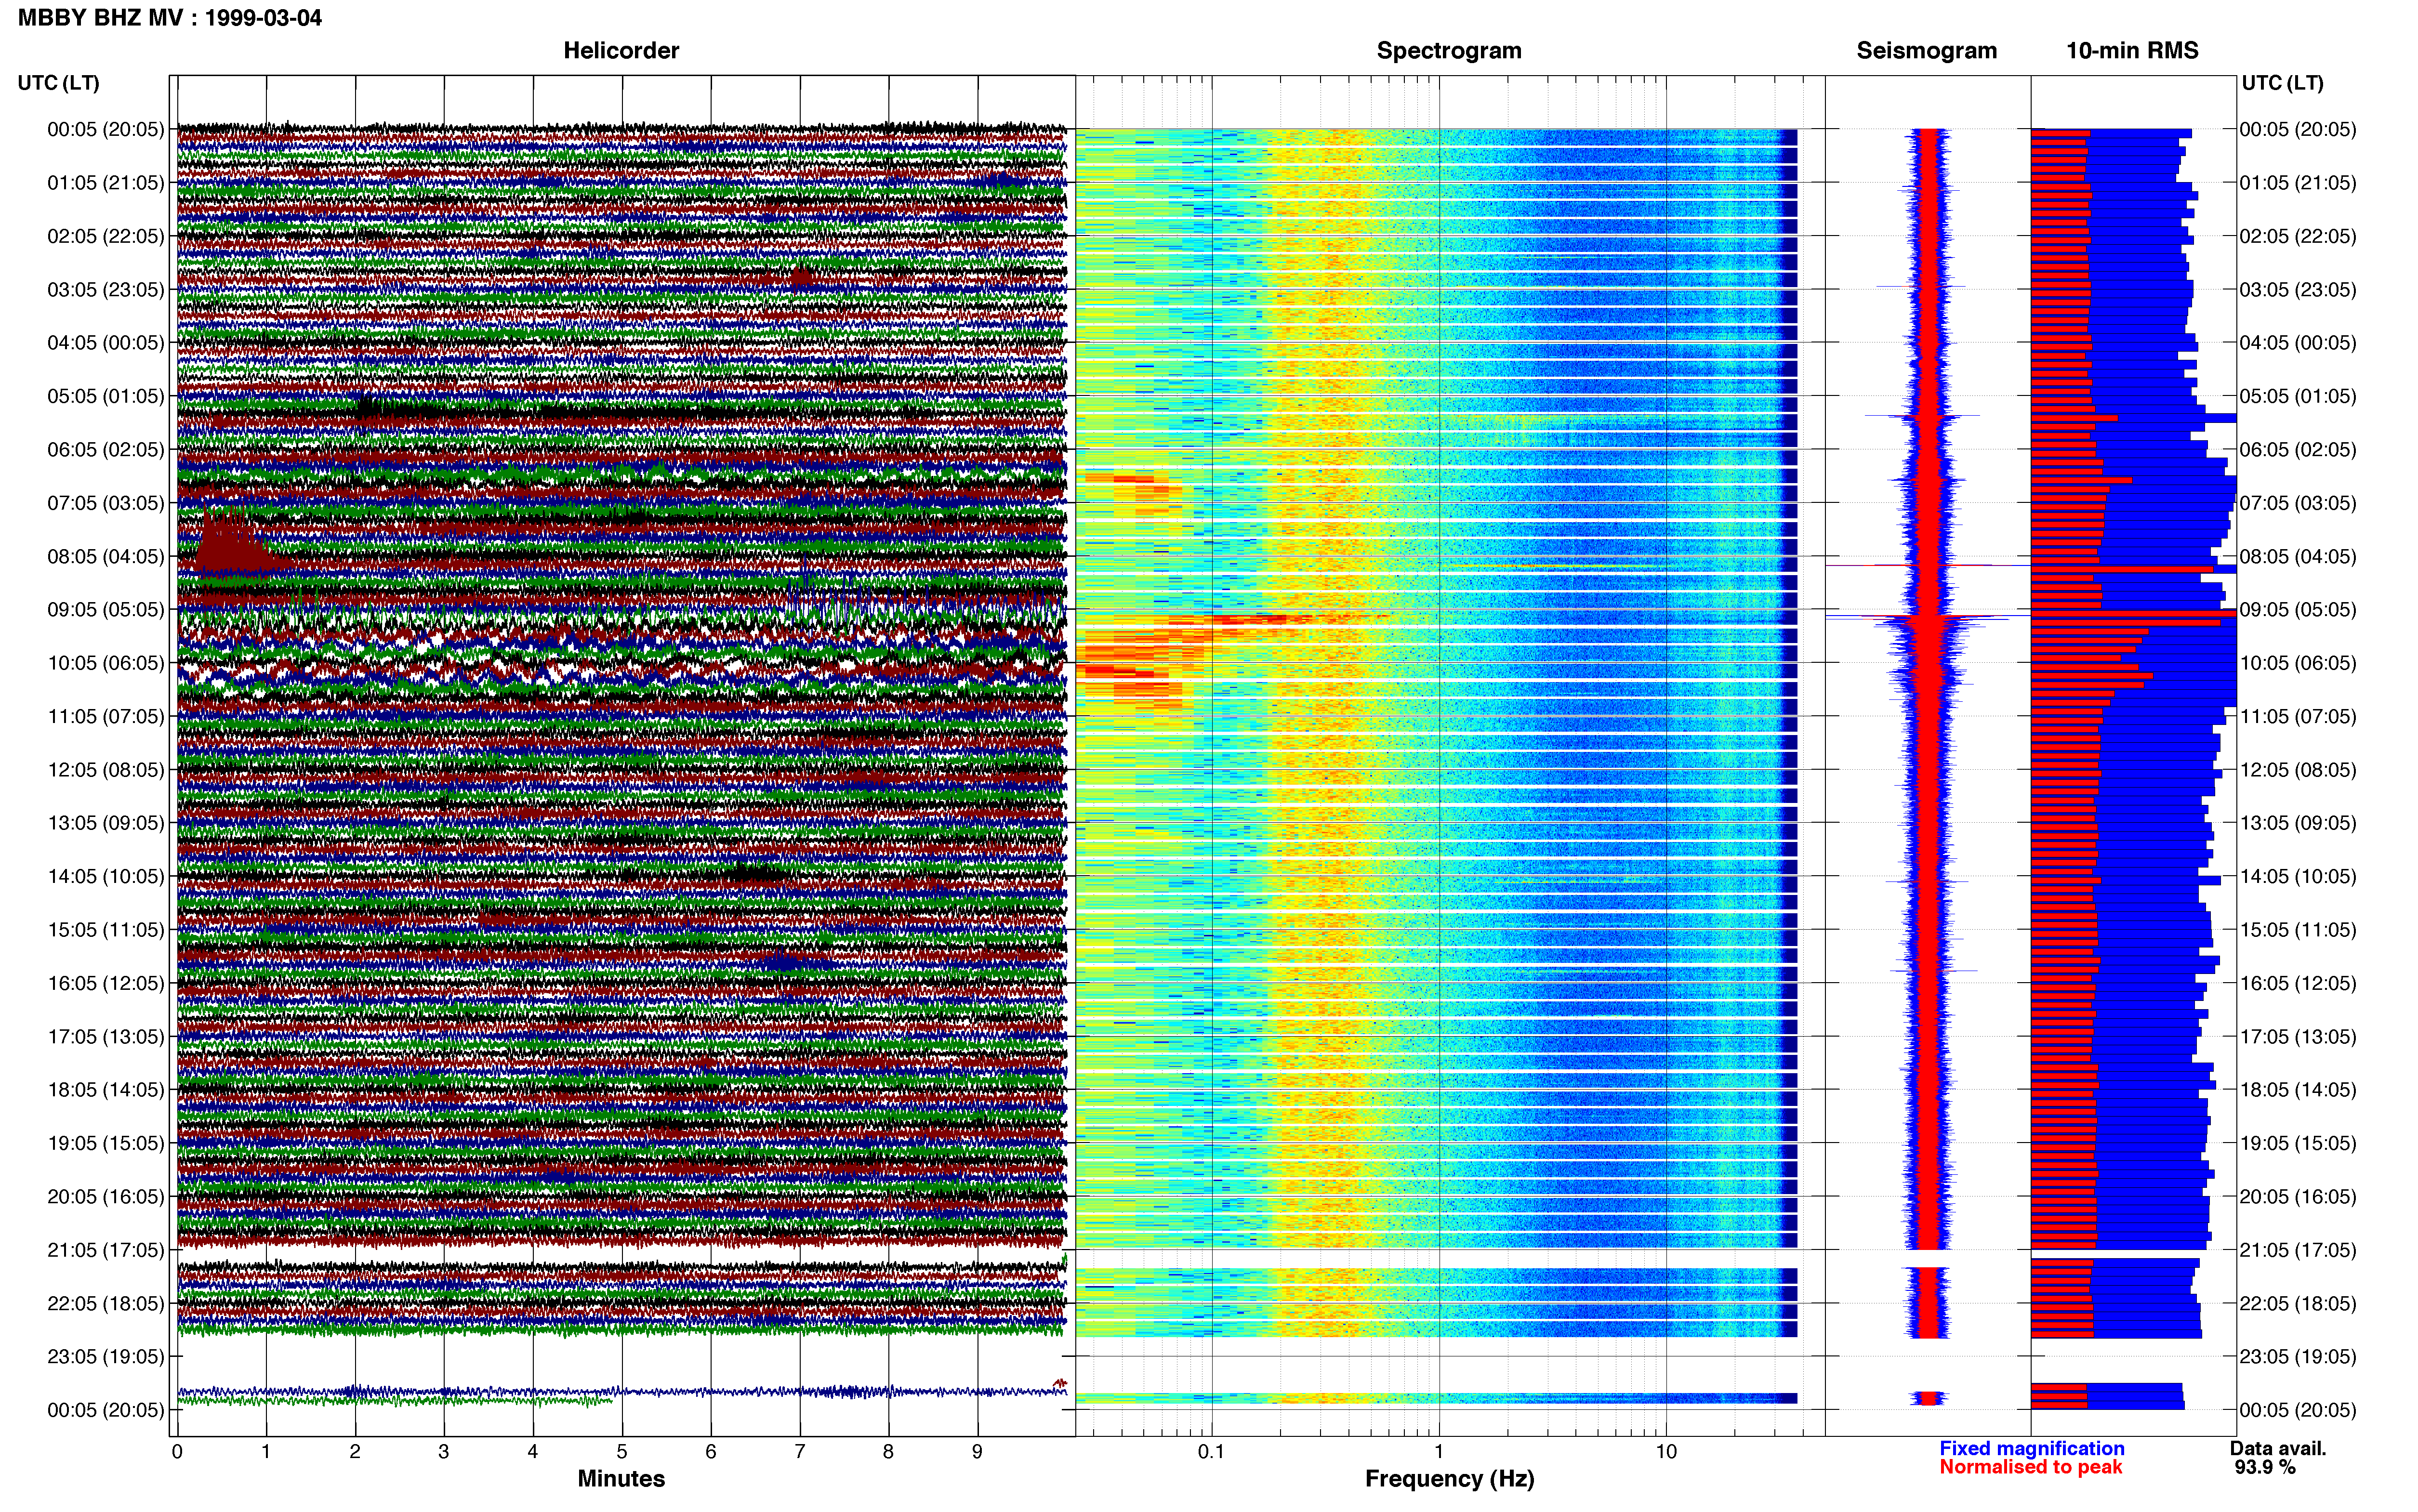Viewport: 2418px width, 1512px height.
Task: Click the '10' frequency tick label
Action: (x=1666, y=1452)
